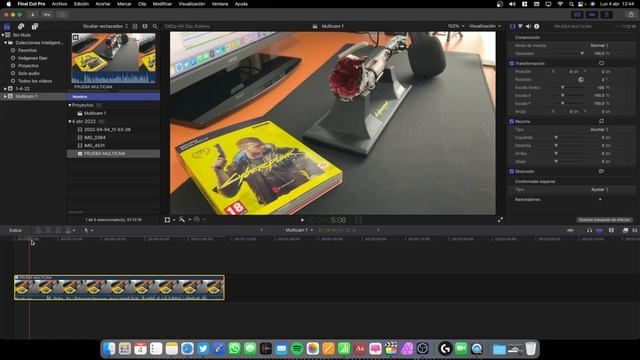The height and width of the screenshot is (360, 640).
Task: Select PRUEBA MULTICAM clip in the timeline
Action: 119,288
